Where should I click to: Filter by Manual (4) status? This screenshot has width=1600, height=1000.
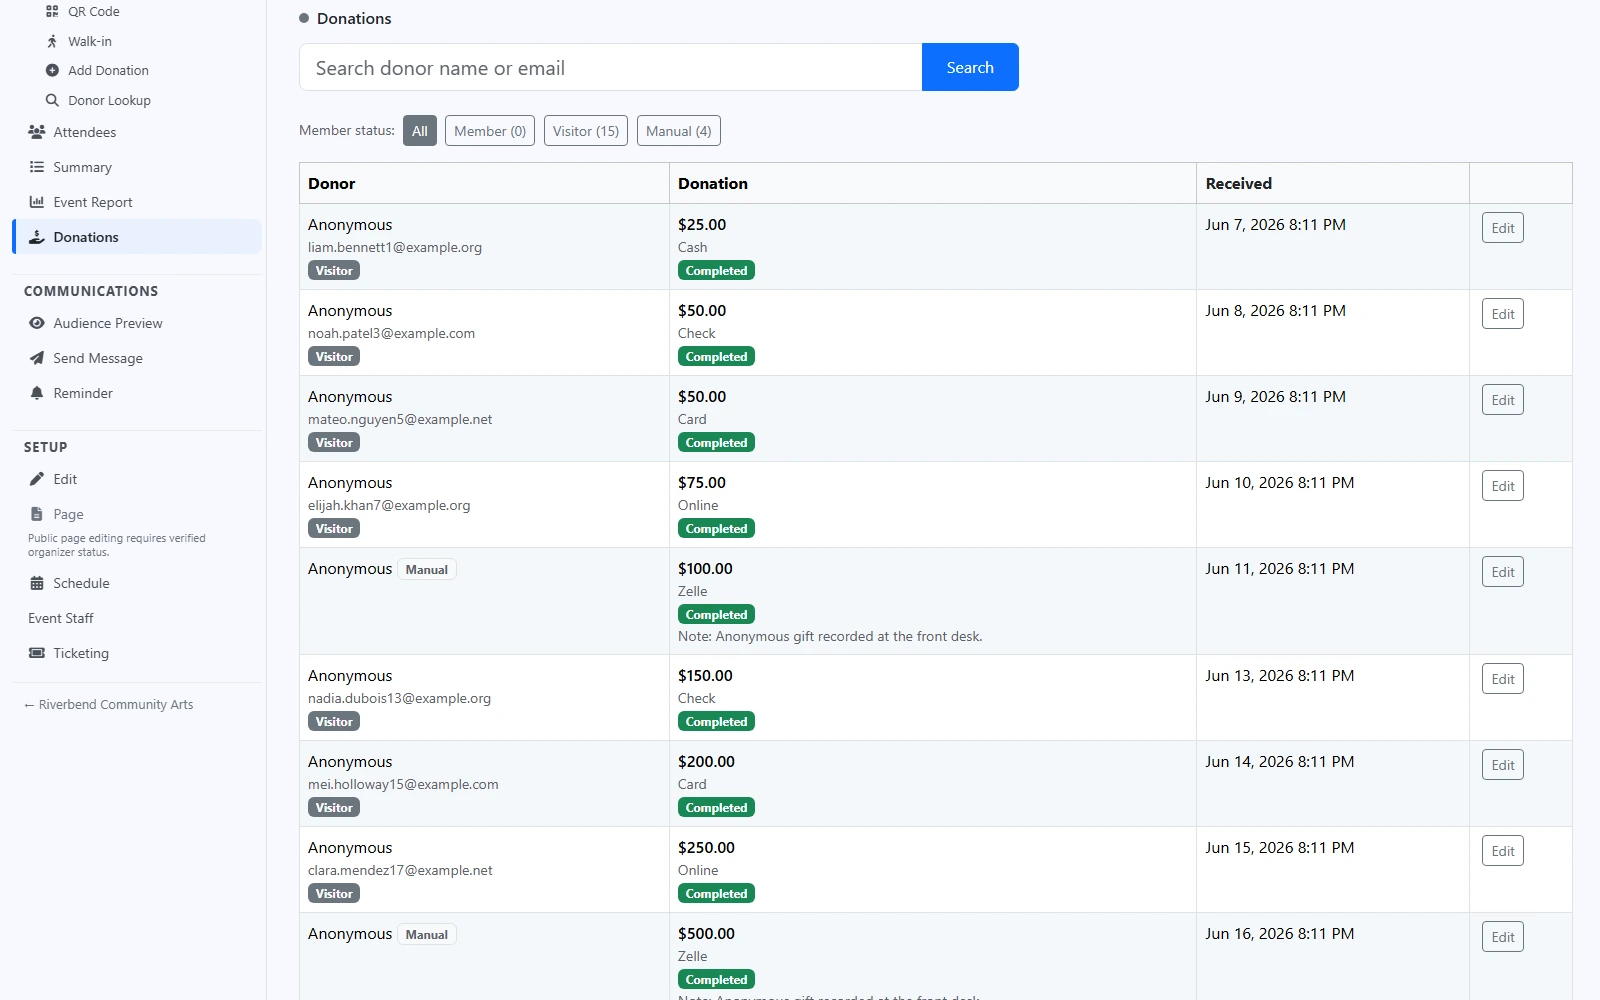point(679,131)
